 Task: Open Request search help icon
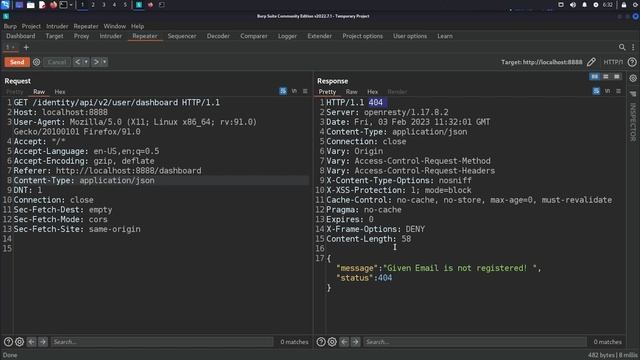[8, 342]
